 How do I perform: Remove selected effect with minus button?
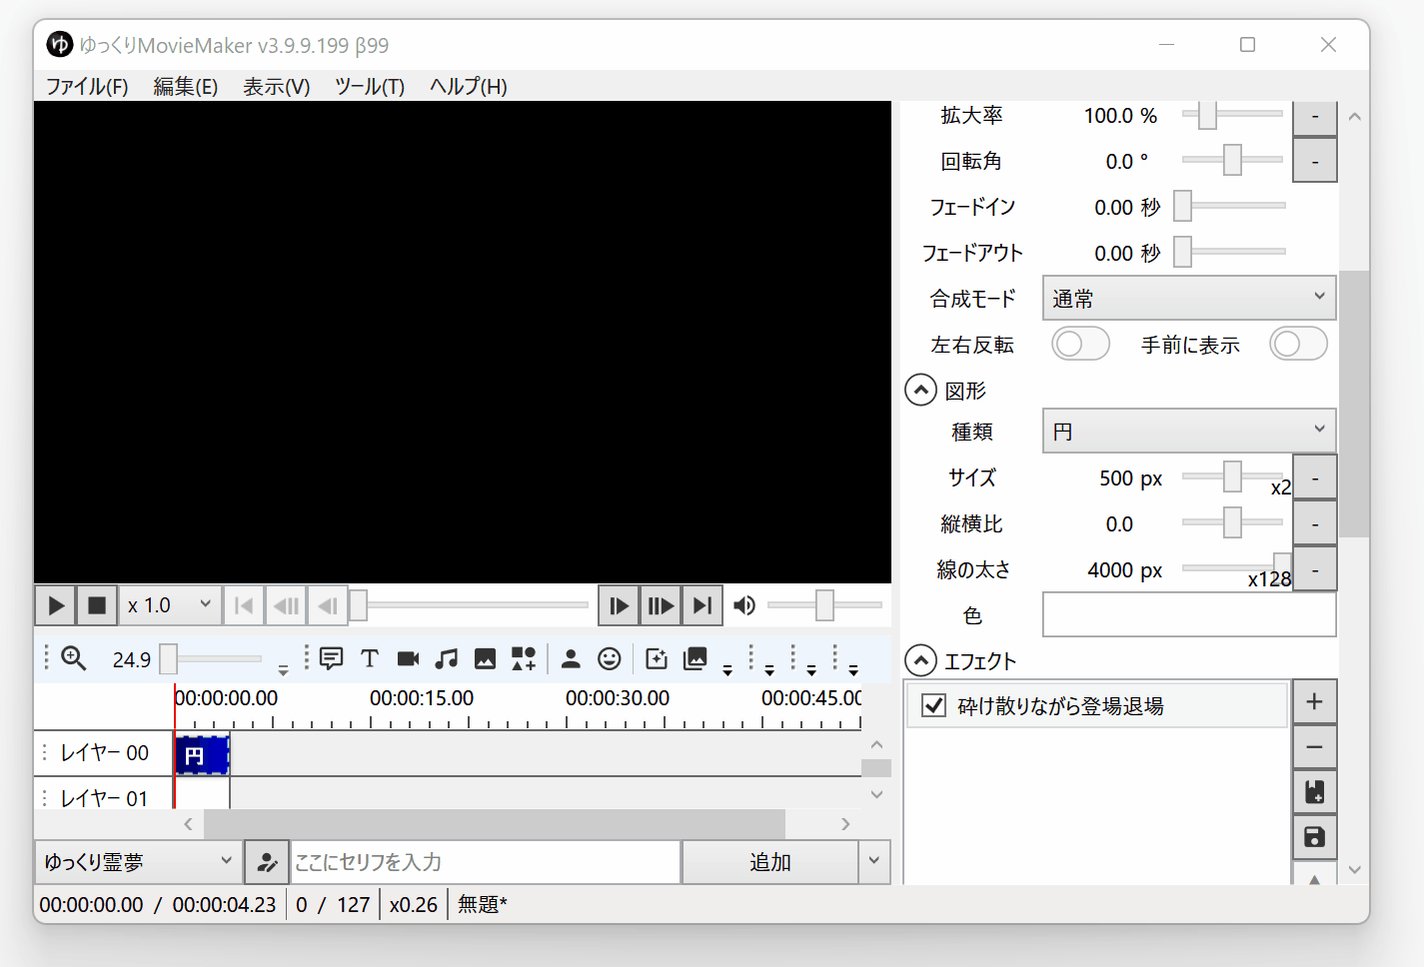click(1314, 747)
